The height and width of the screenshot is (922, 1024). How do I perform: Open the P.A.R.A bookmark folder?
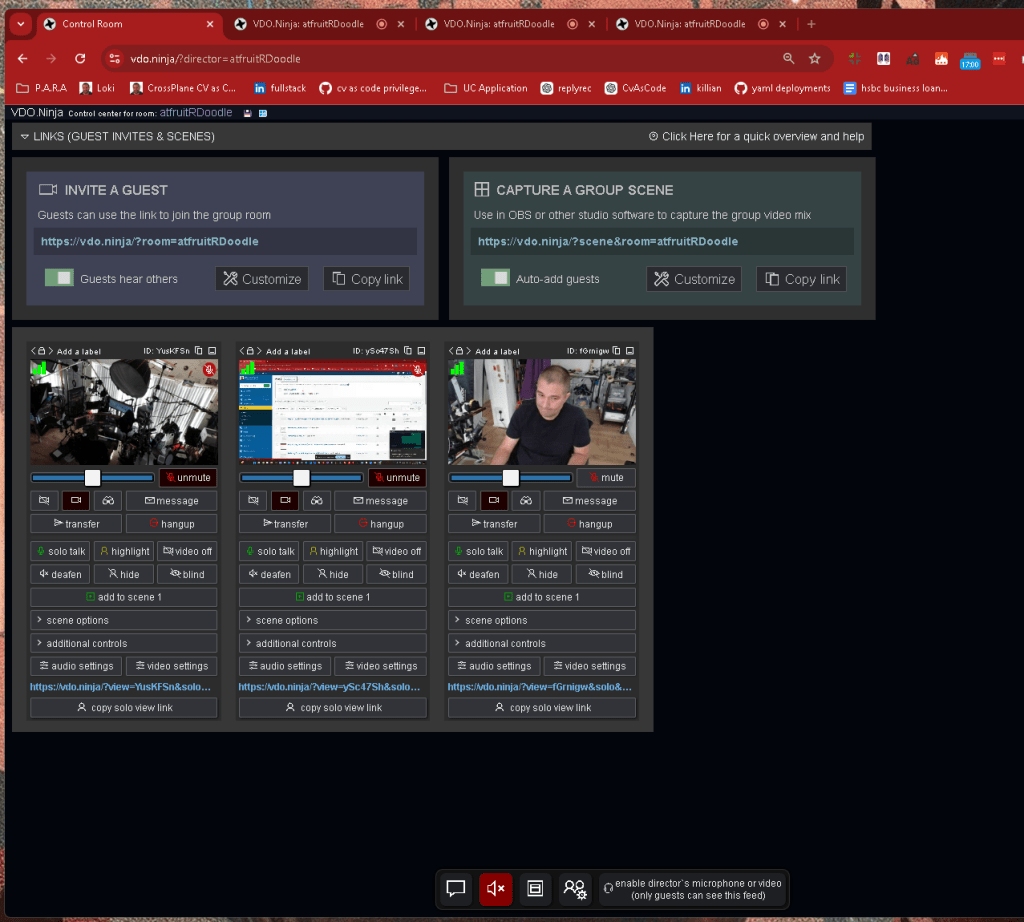42,88
